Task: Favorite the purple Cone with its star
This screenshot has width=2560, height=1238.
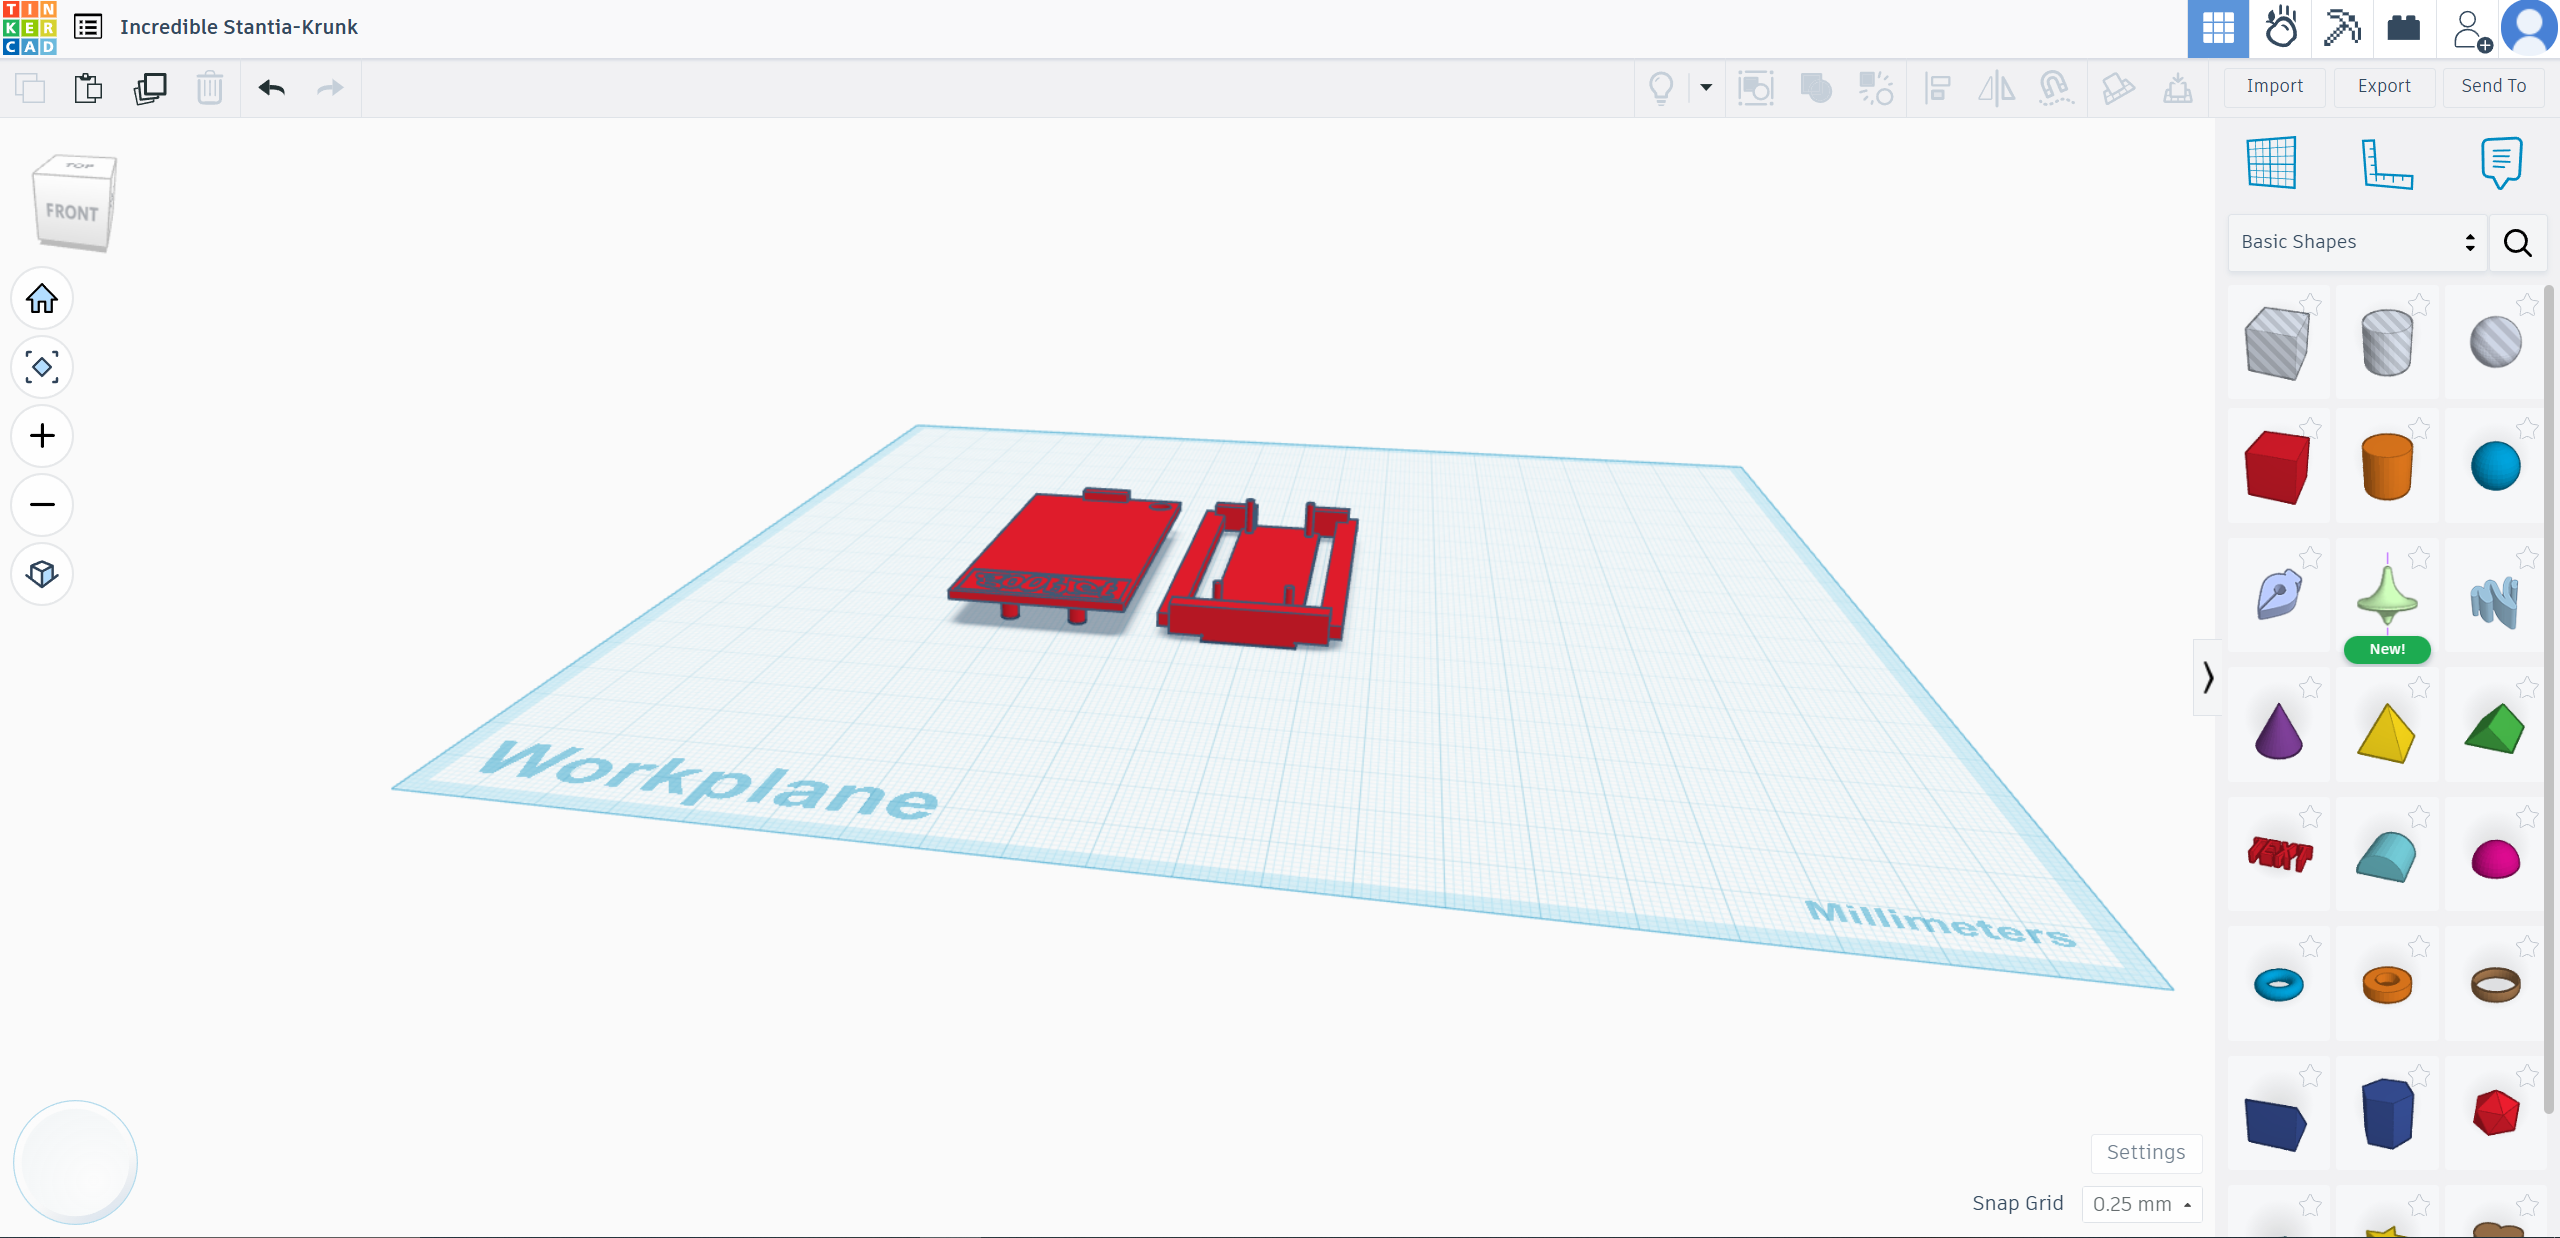Action: click(2311, 687)
